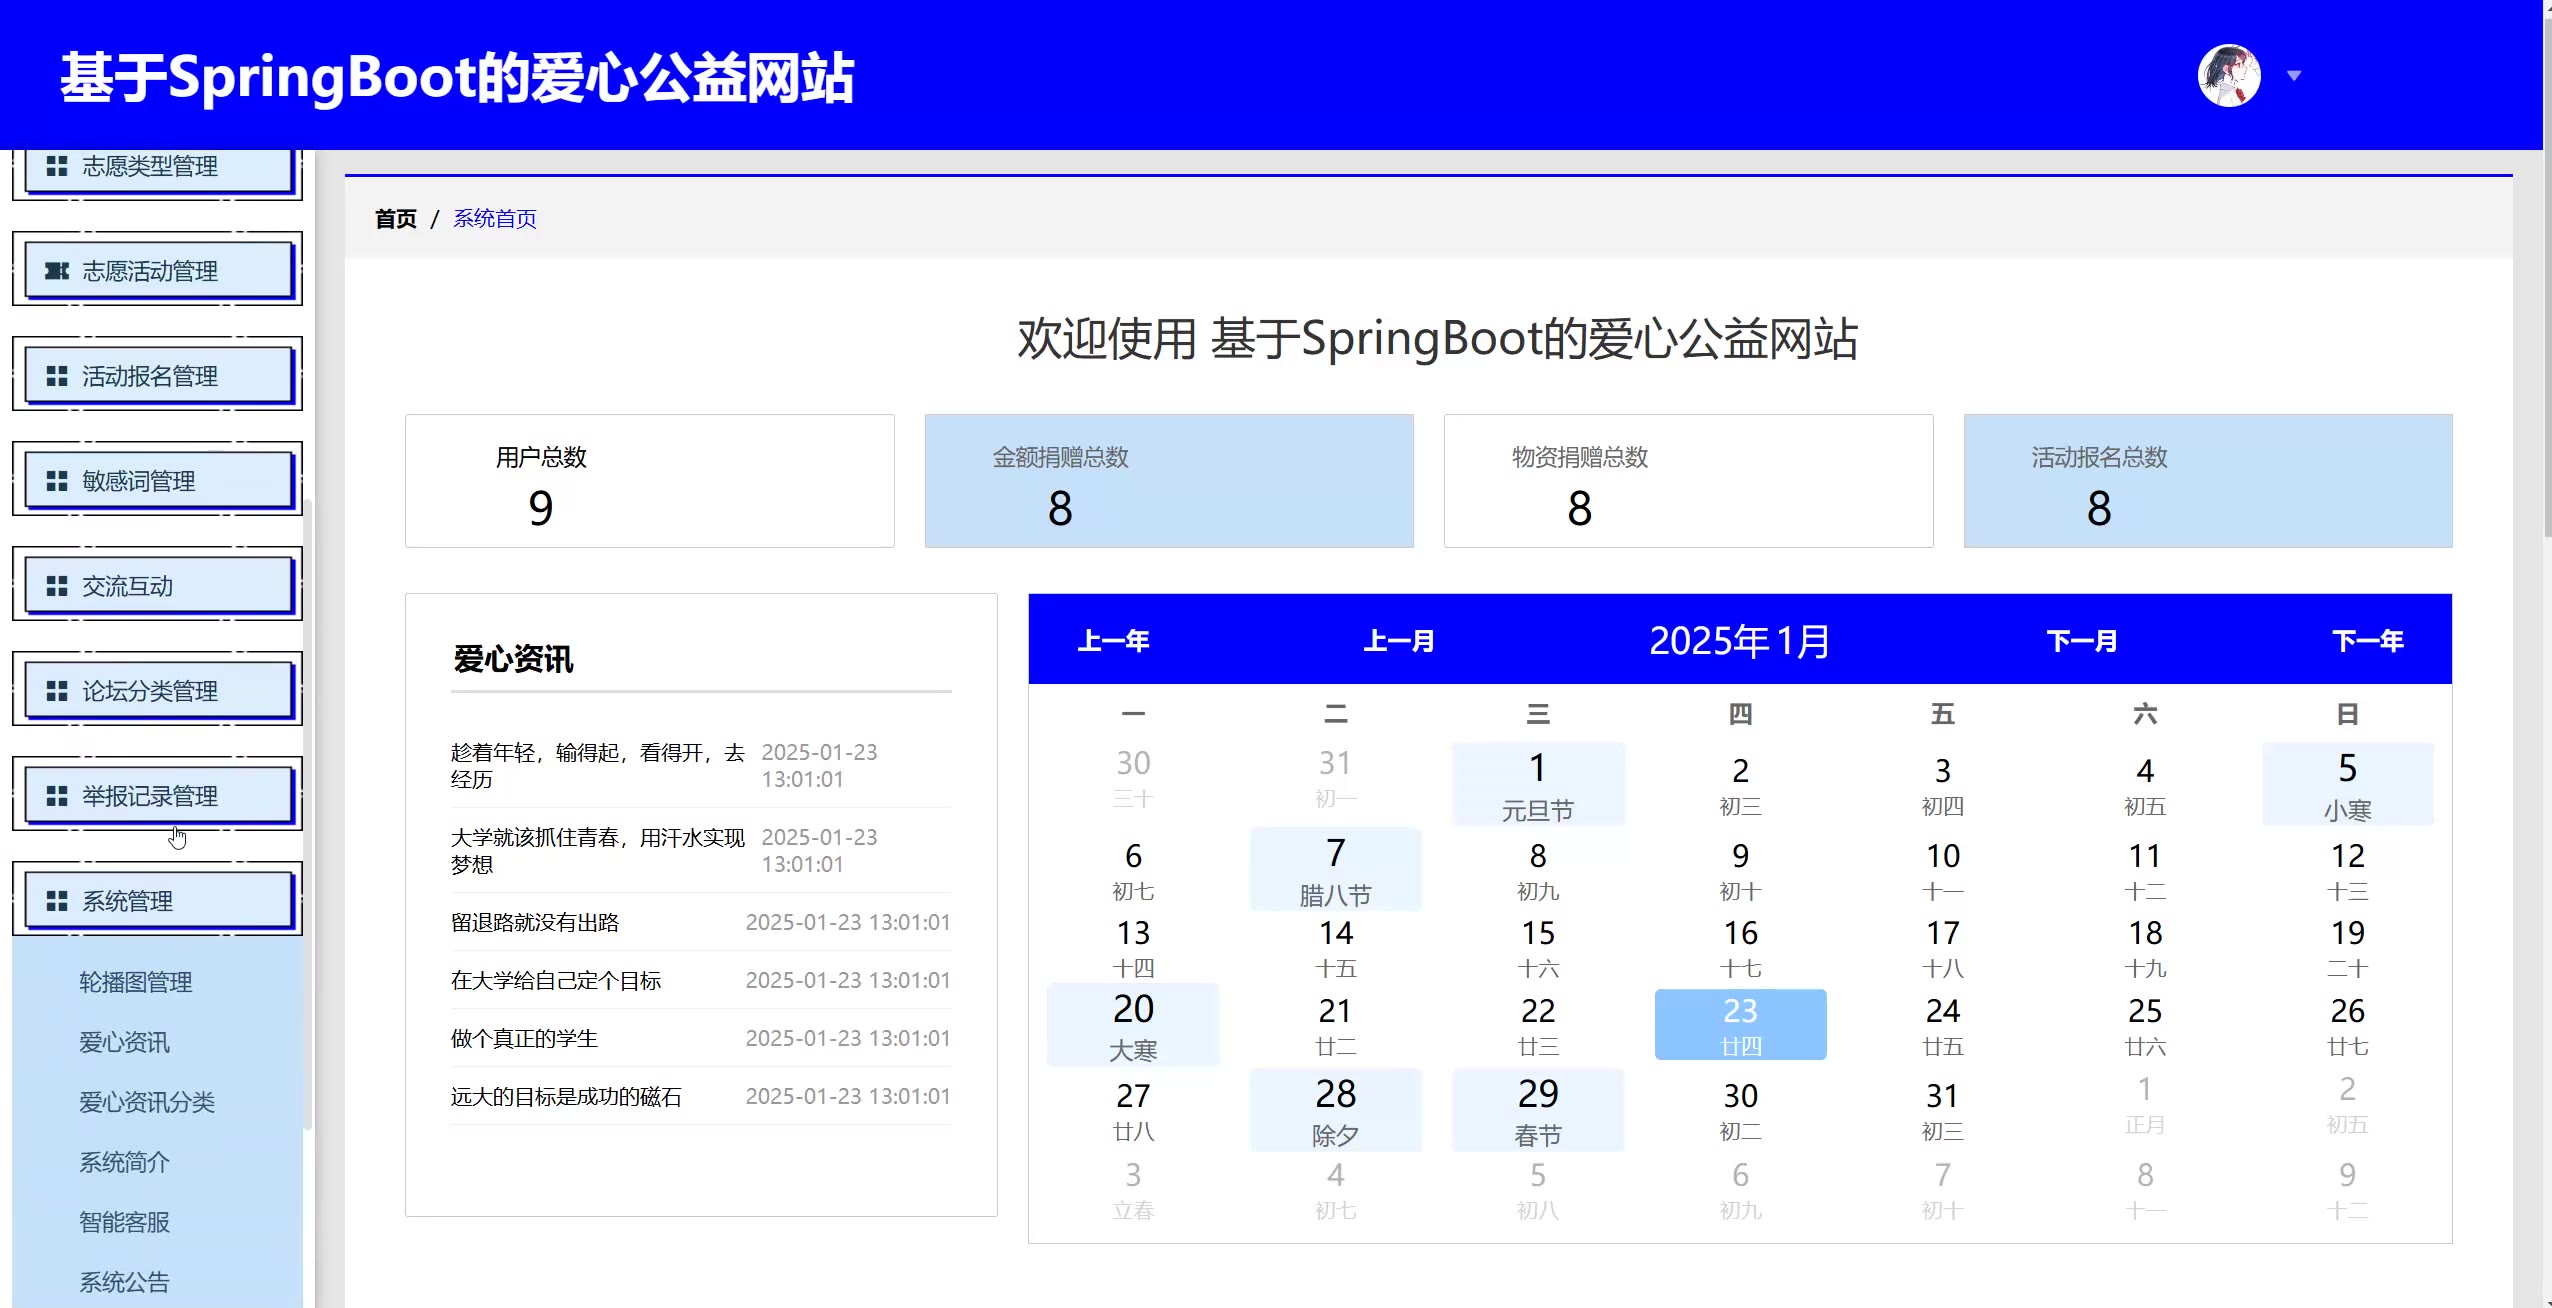Click the grid icon beside 志愿类型管理
Viewport: 2552px width, 1308px height.
(57, 166)
